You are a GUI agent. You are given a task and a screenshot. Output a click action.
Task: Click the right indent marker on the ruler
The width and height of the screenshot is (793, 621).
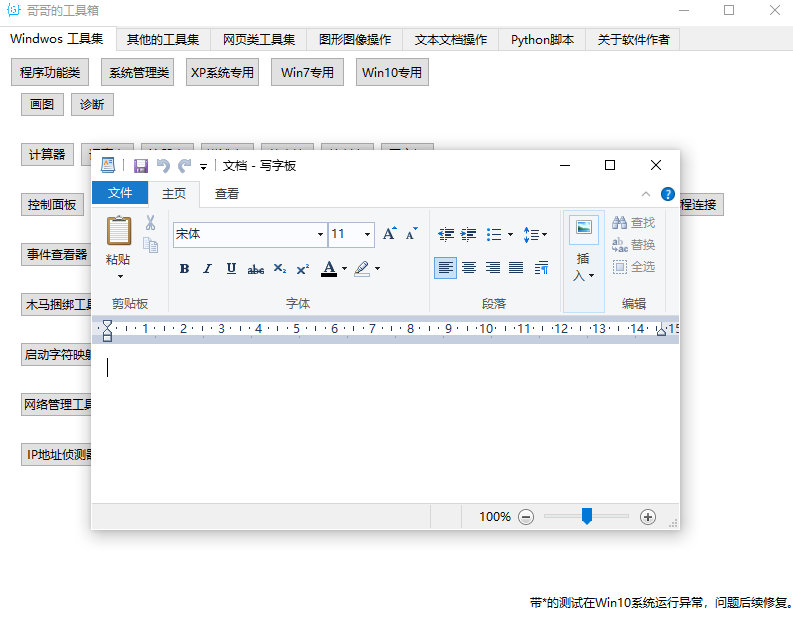[x=661, y=330]
